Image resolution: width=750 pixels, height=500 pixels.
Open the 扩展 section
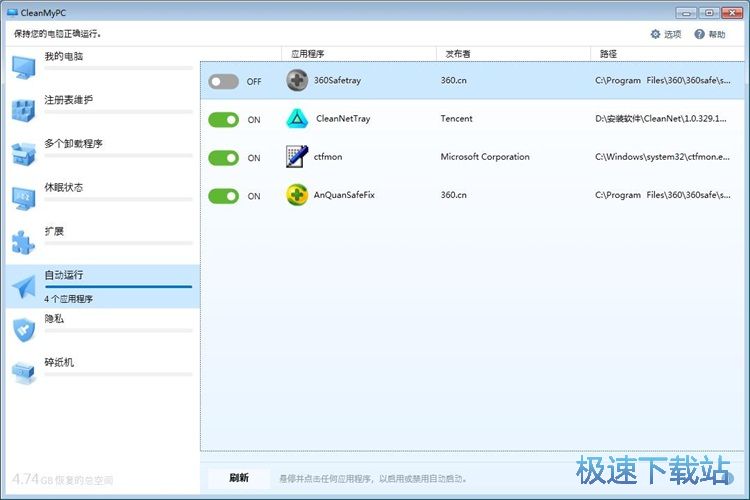coord(54,232)
